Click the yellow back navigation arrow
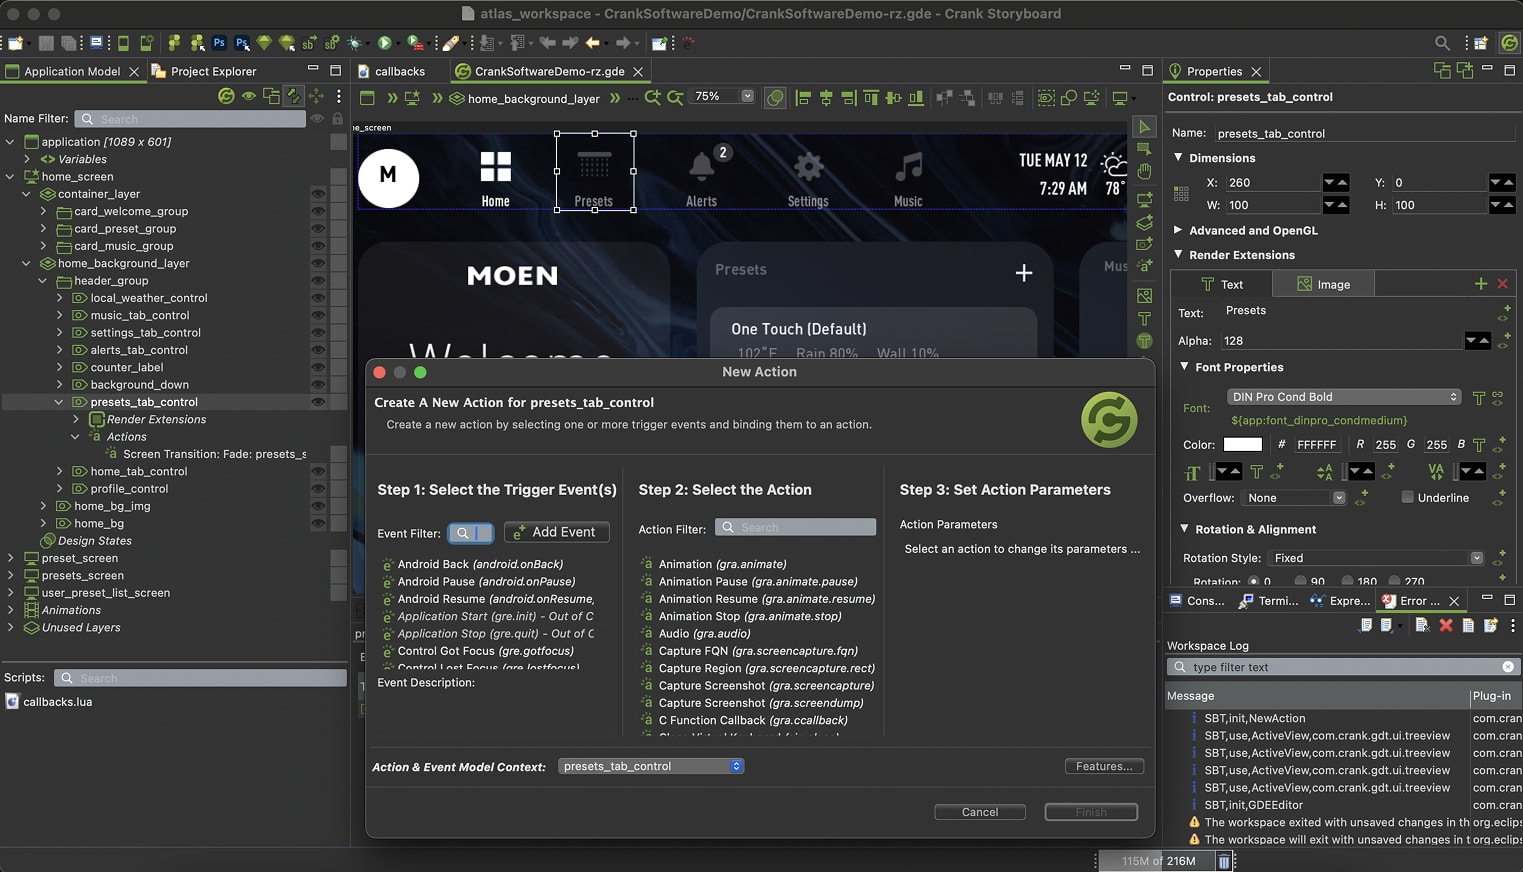This screenshot has width=1523, height=873. coord(593,43)
